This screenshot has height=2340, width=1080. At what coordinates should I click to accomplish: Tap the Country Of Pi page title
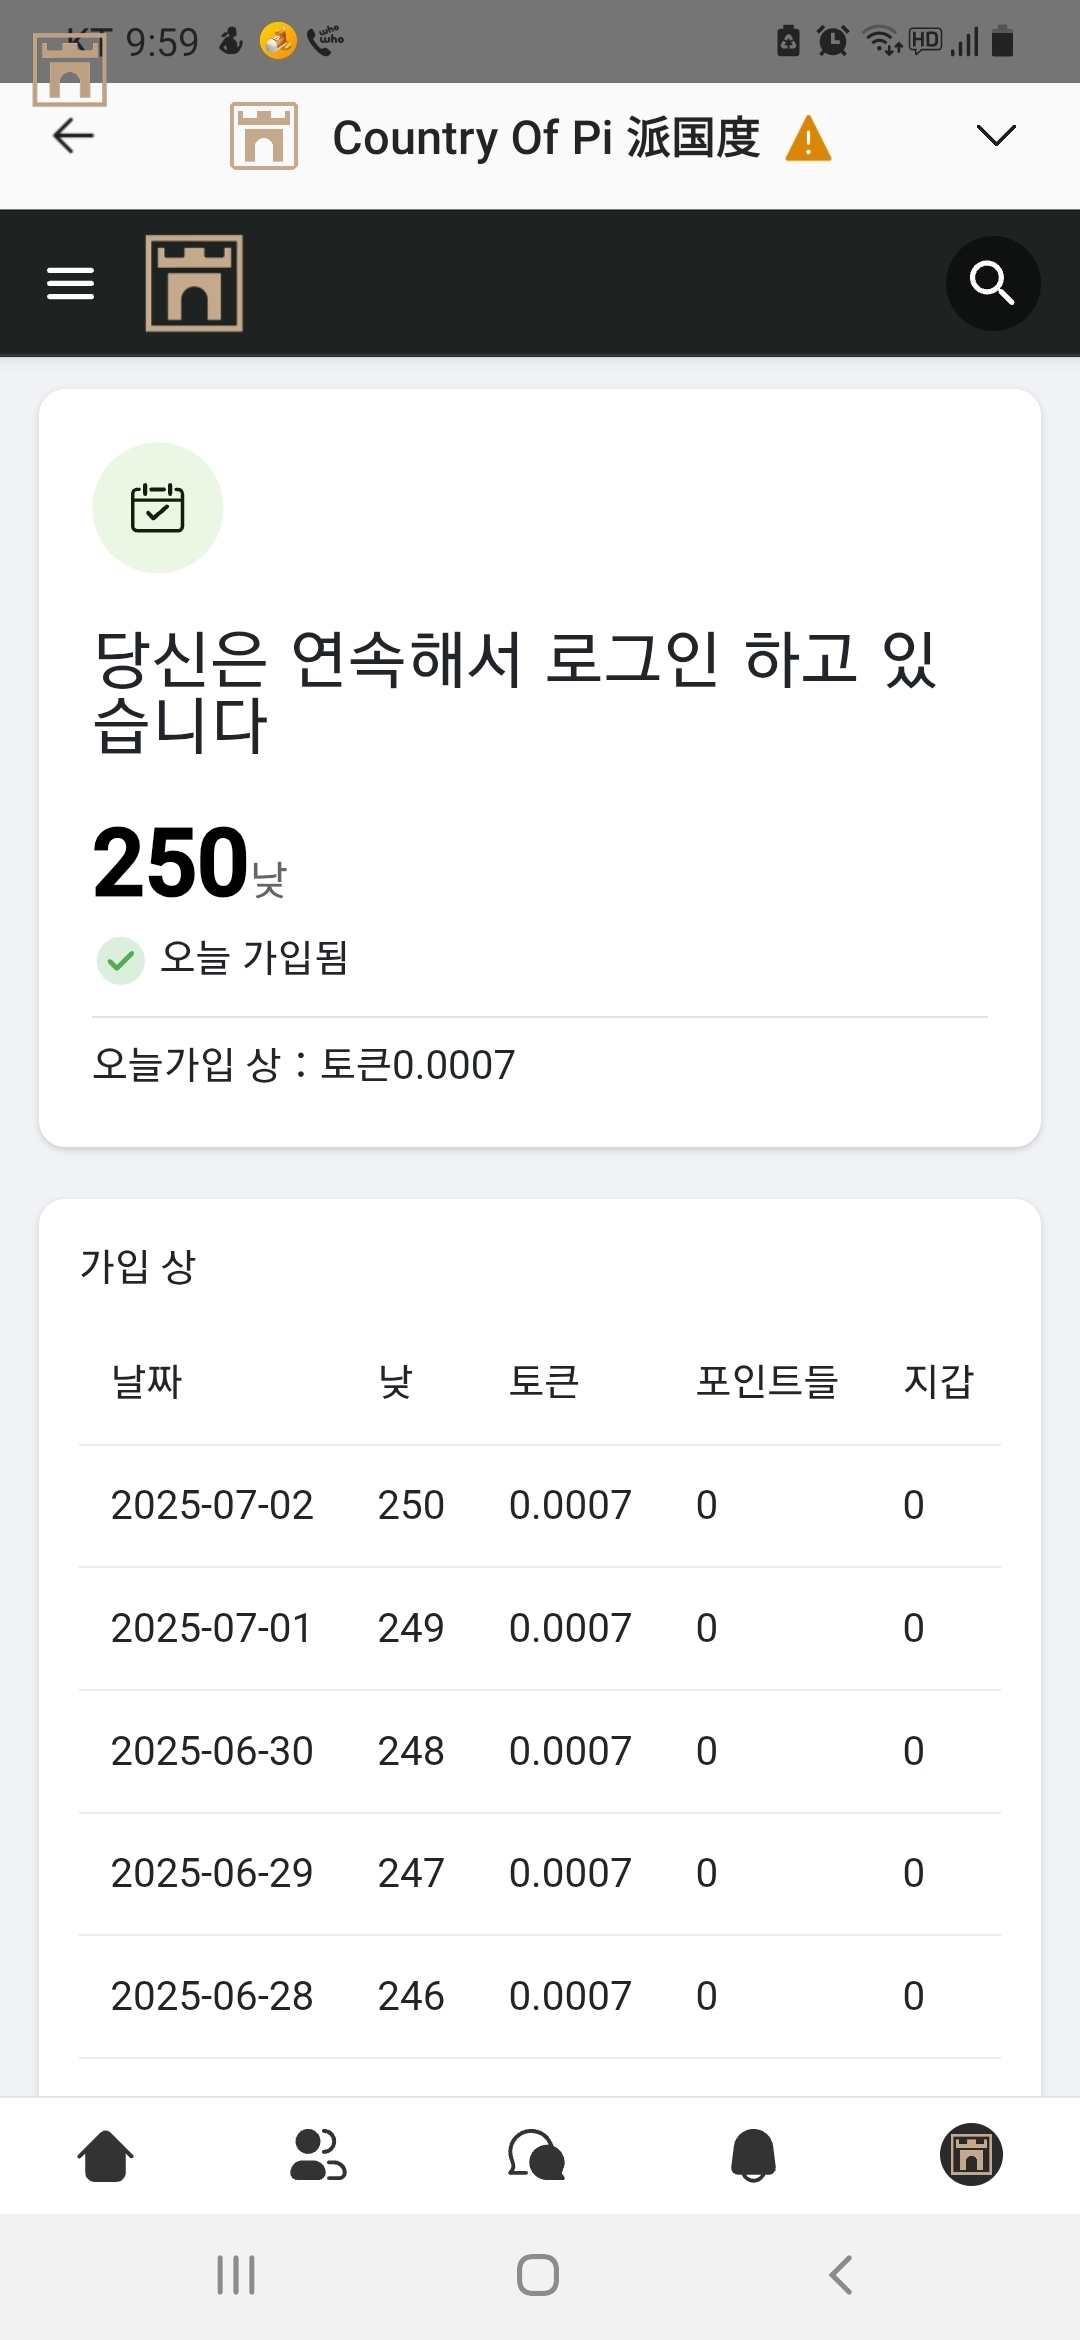point(546,138)
